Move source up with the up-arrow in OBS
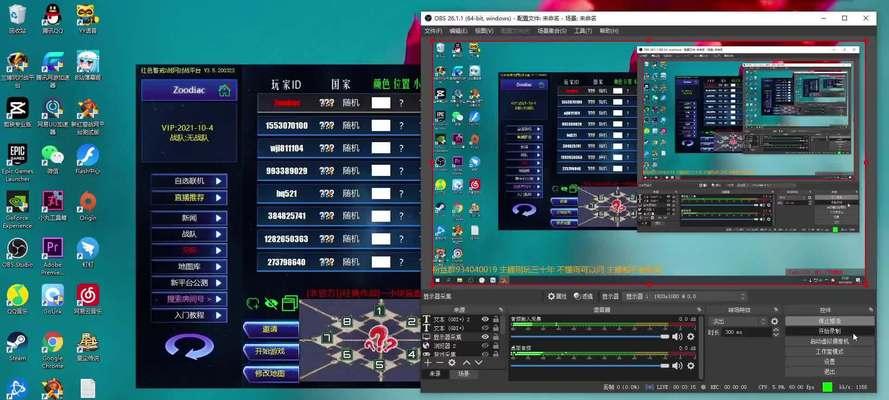Viewport: 889px width, 400px height. (x=467, y=363)
